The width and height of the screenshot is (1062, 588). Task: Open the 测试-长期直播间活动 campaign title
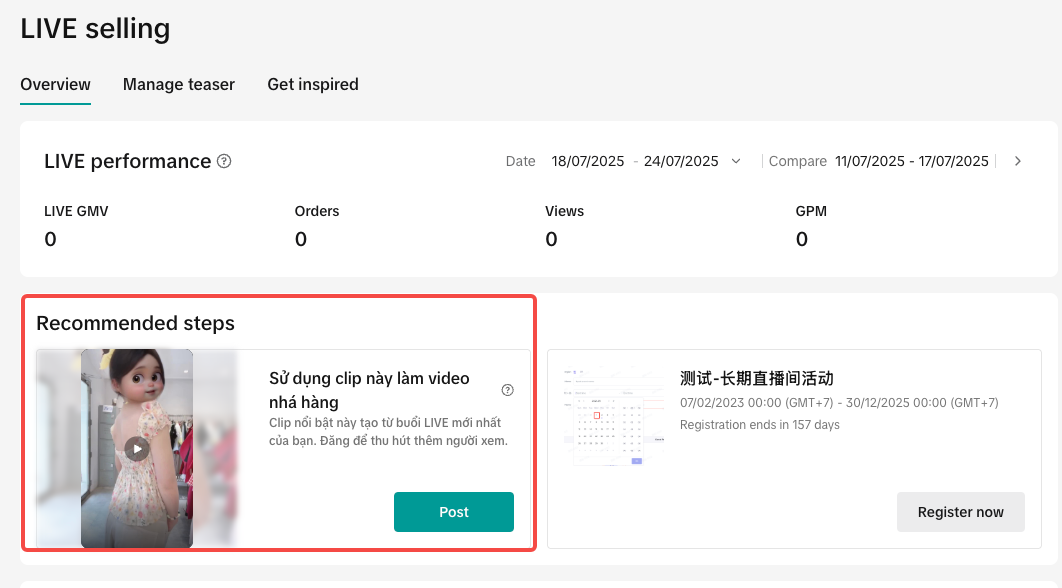pyautogui.click(x=756, y=378)
